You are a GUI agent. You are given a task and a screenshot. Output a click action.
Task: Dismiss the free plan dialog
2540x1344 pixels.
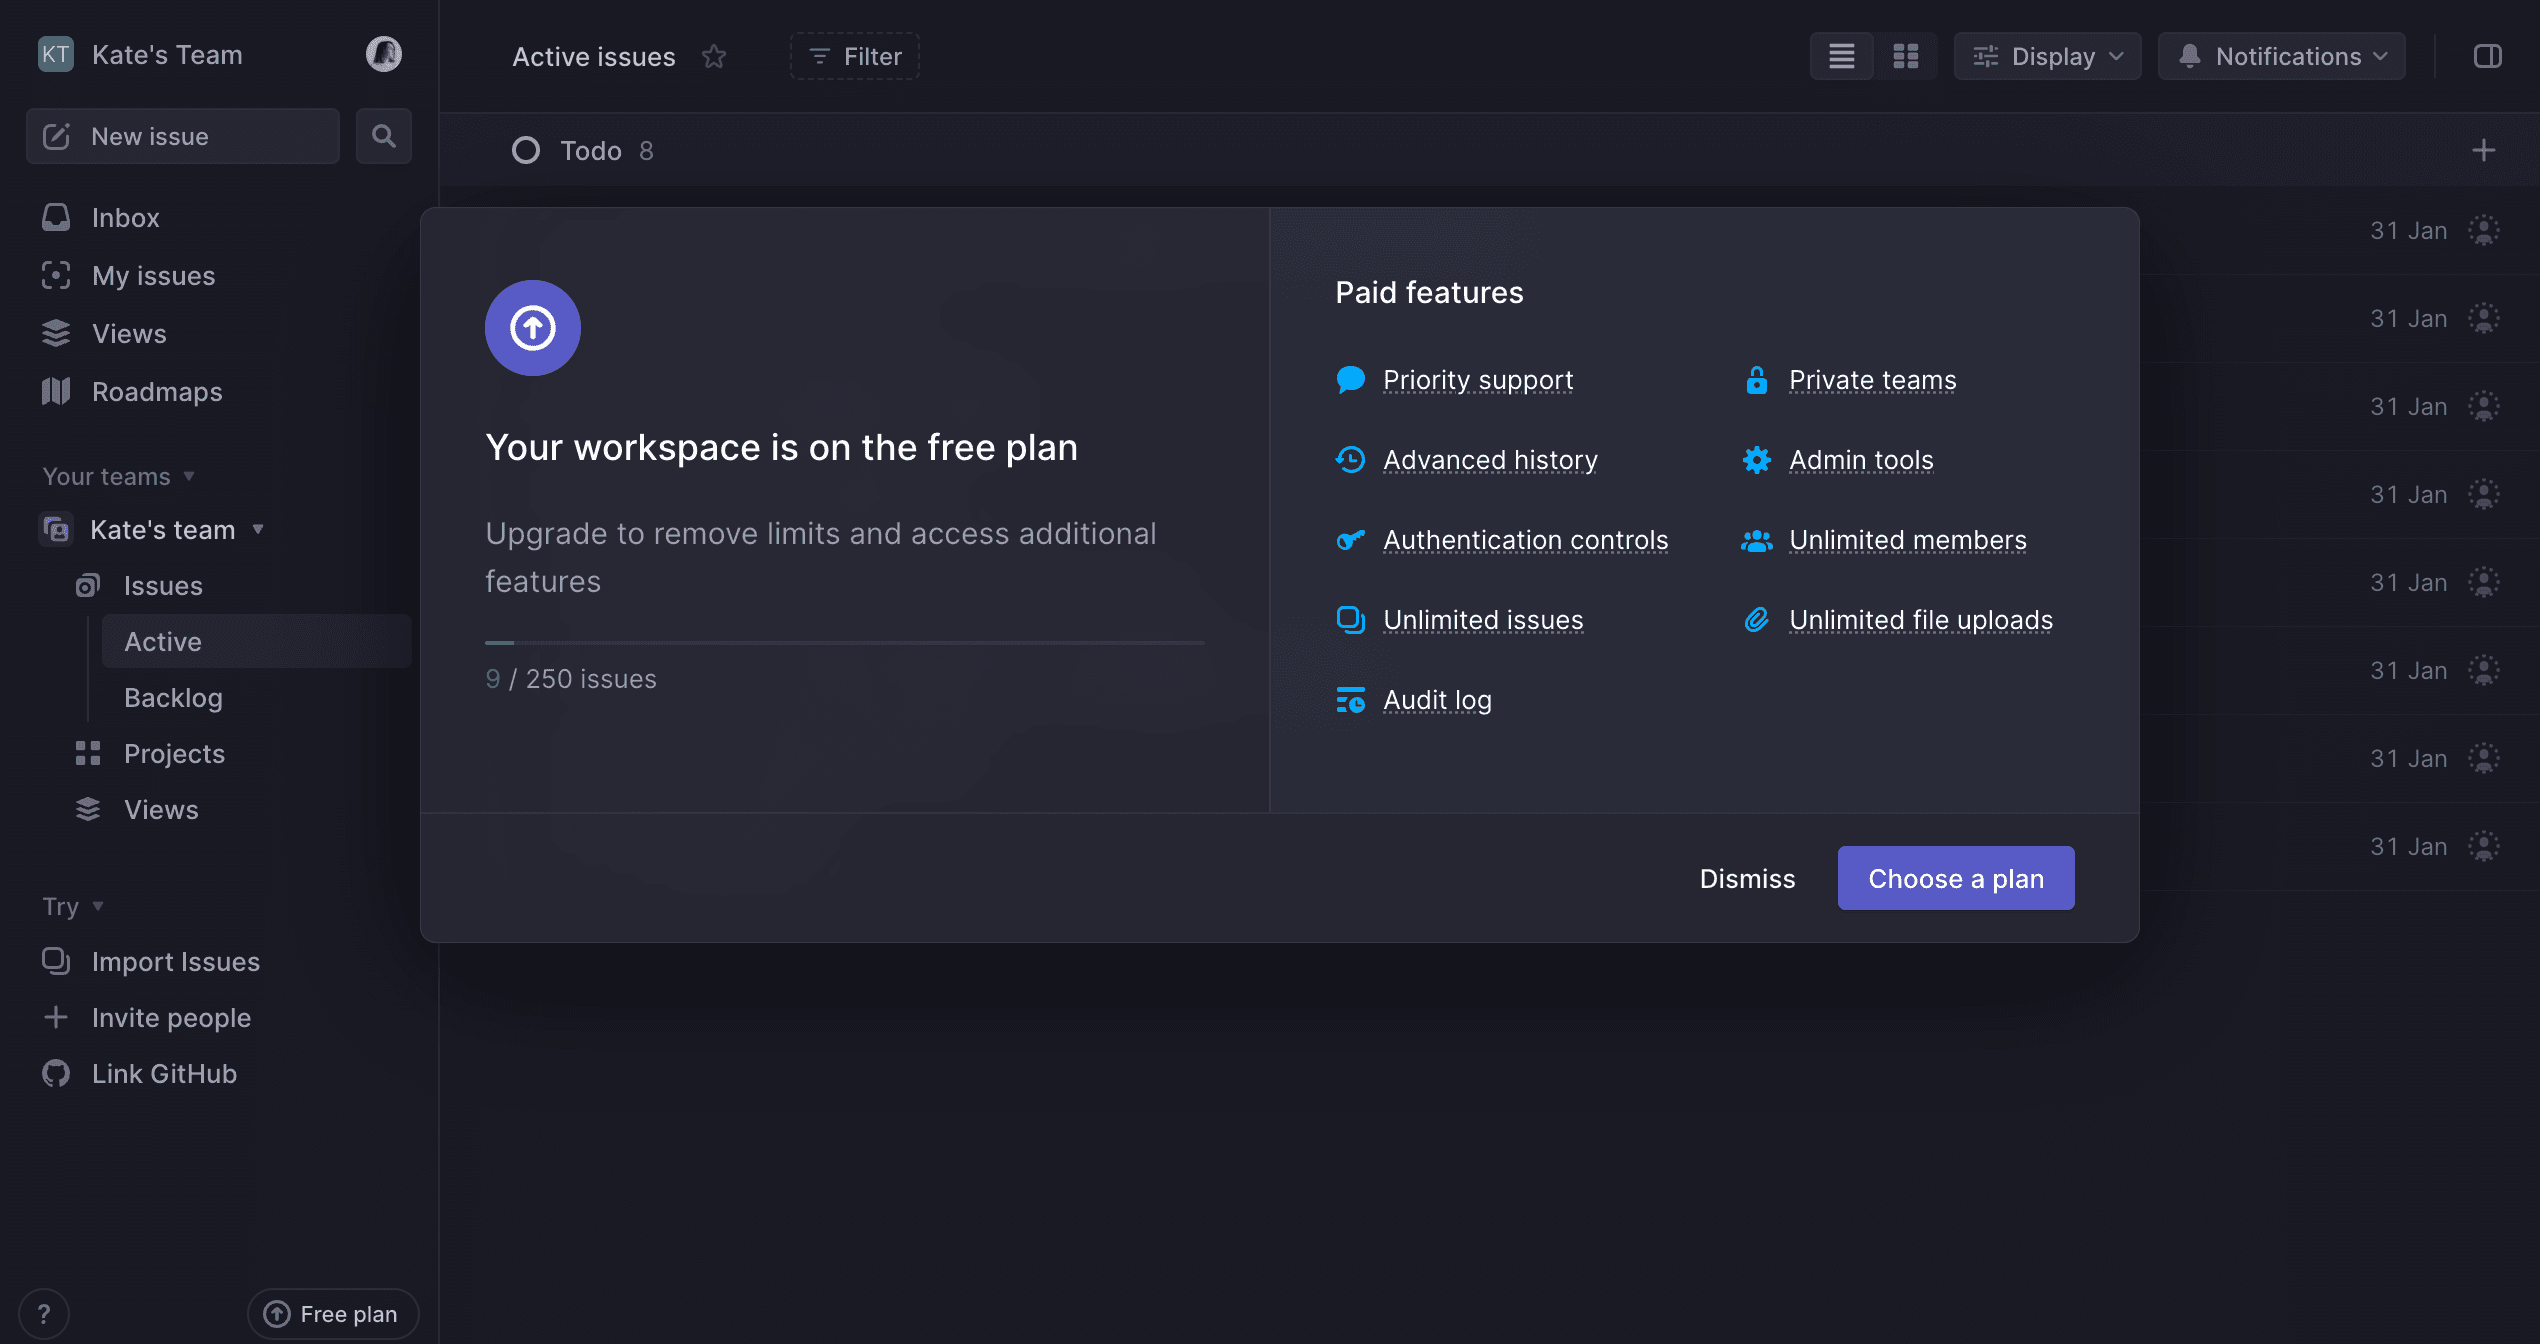[1747, 879]
